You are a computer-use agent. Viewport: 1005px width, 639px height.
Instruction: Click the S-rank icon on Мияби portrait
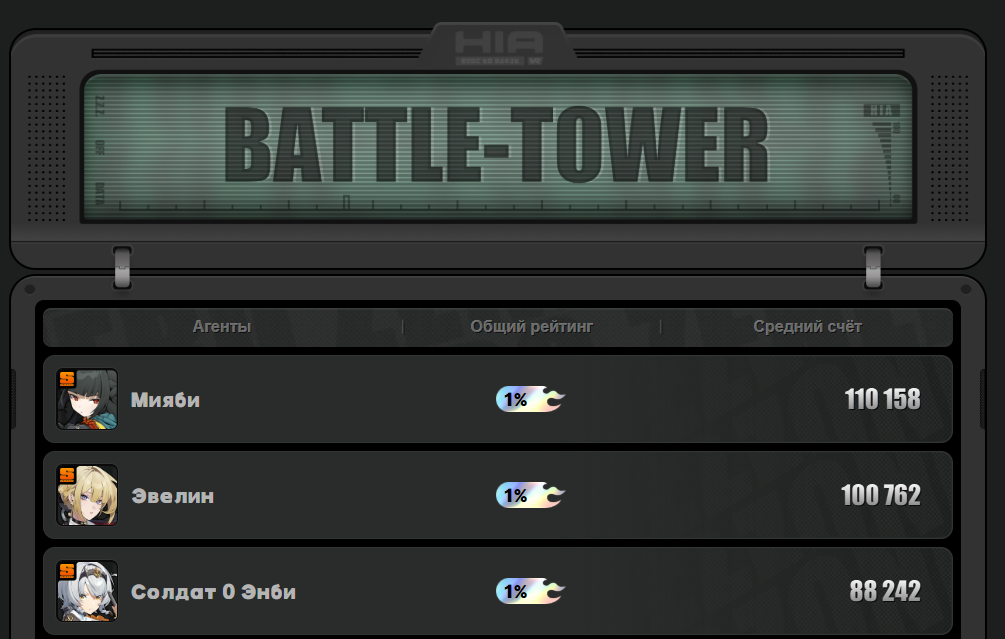(x=67, y=379)
